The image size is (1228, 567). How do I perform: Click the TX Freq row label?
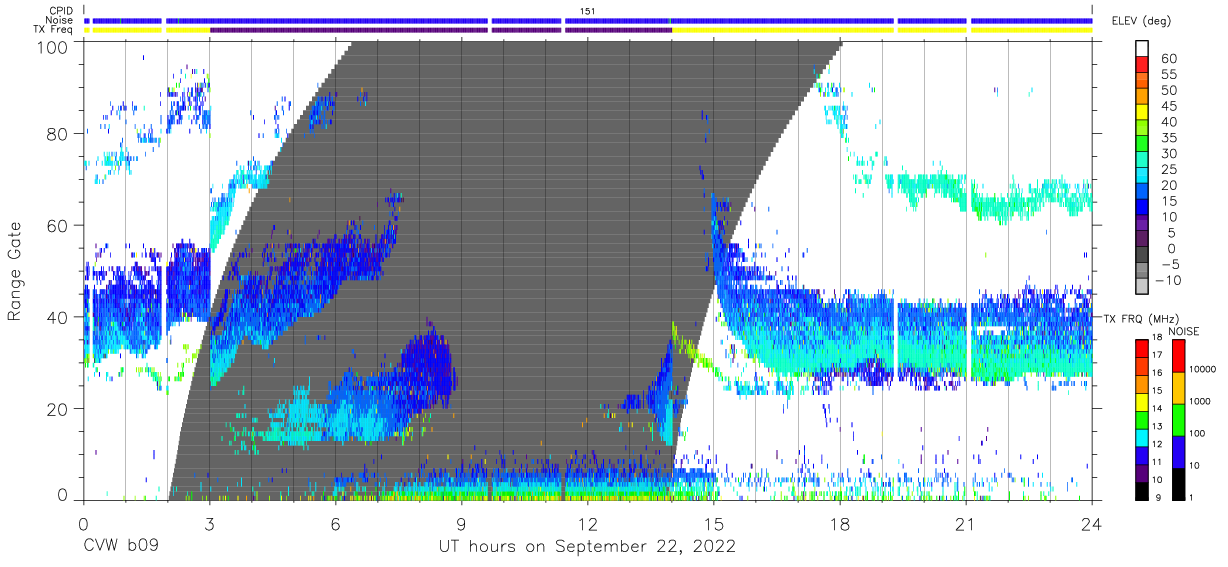click(x=55, y=30)
